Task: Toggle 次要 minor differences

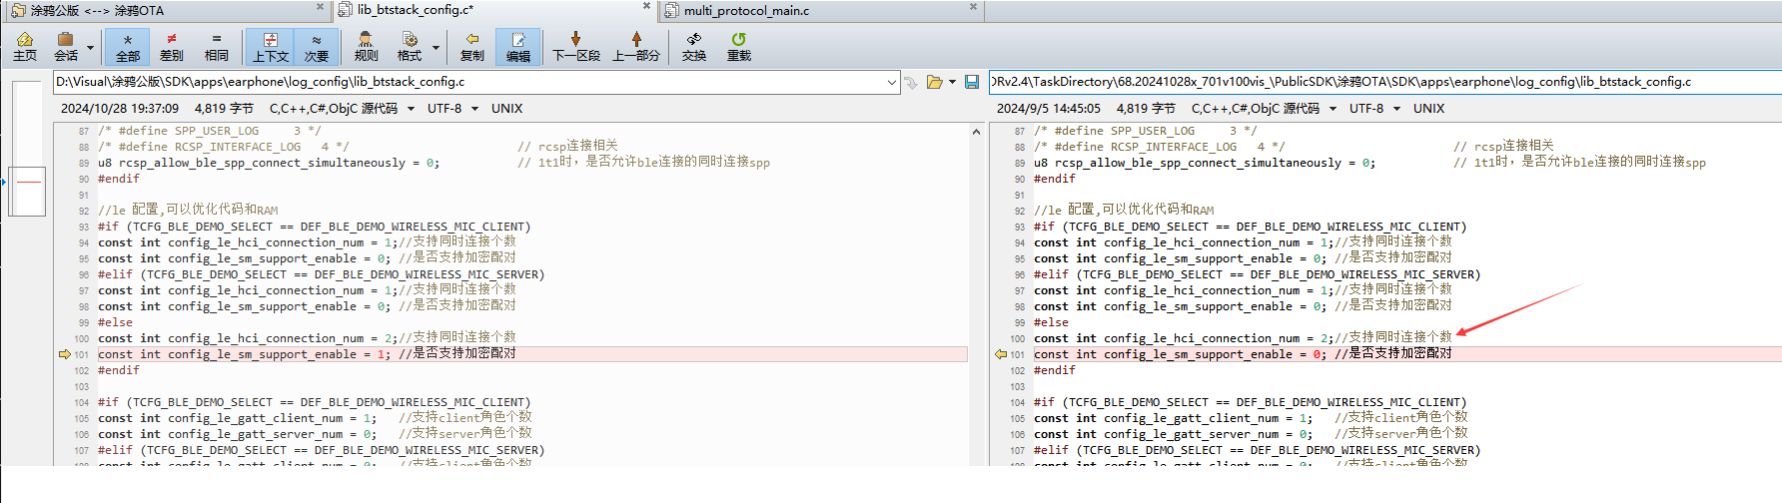Action: tap(316, 47)
